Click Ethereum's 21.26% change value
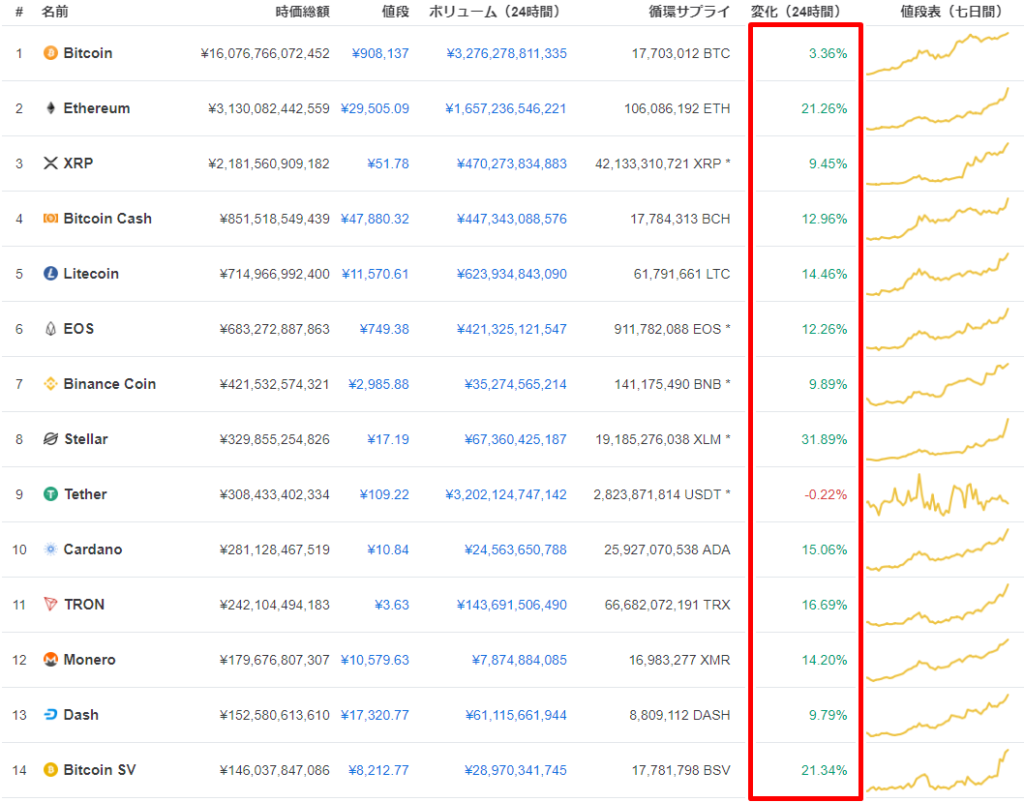 tap(824, 108)
